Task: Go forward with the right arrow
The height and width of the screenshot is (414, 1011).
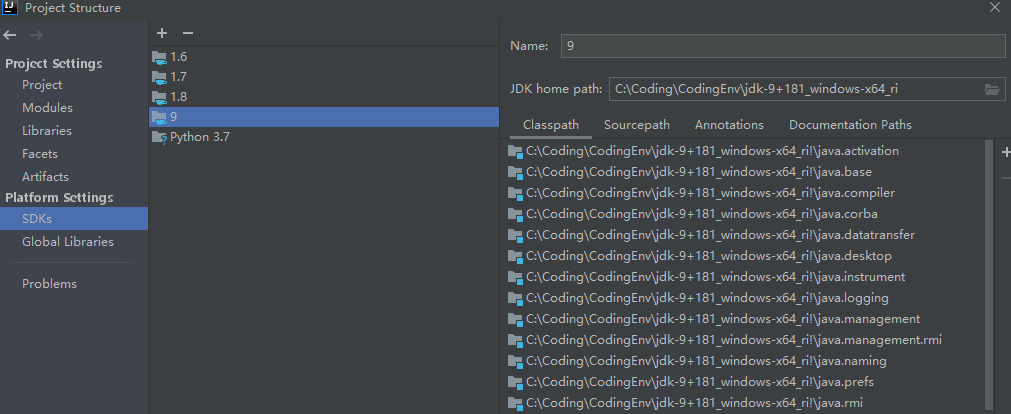Action: pyautogui.click(x=36, y=35)
